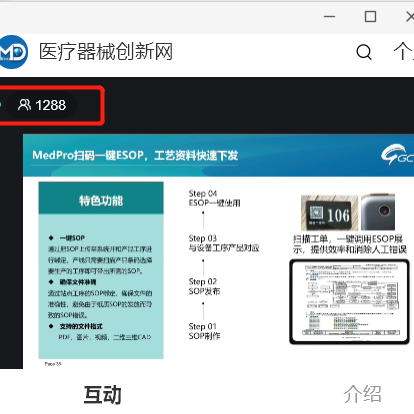Click the 特色功能 panel header
The image size is (414, 414).
pyautogui.click(x=101, y=198)
